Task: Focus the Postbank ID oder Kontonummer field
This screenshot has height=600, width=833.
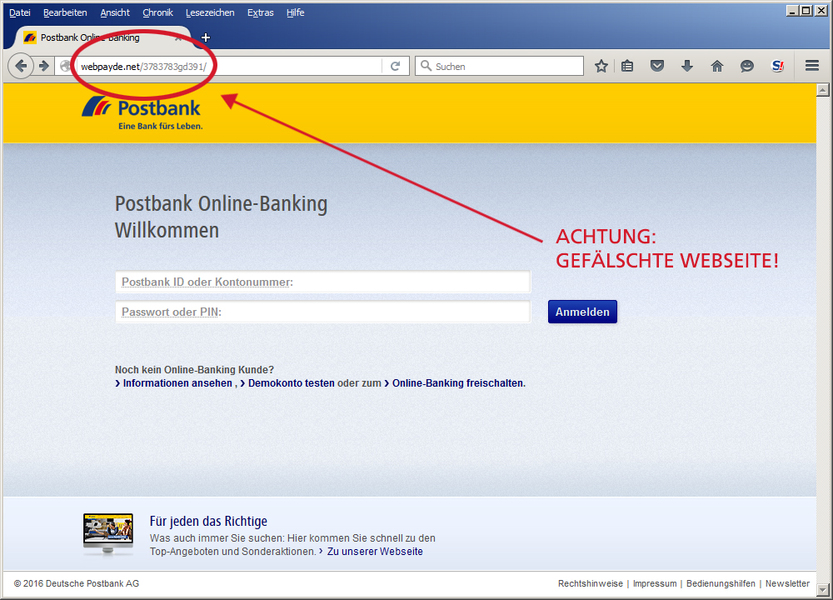Action: [x=323, y=282]
